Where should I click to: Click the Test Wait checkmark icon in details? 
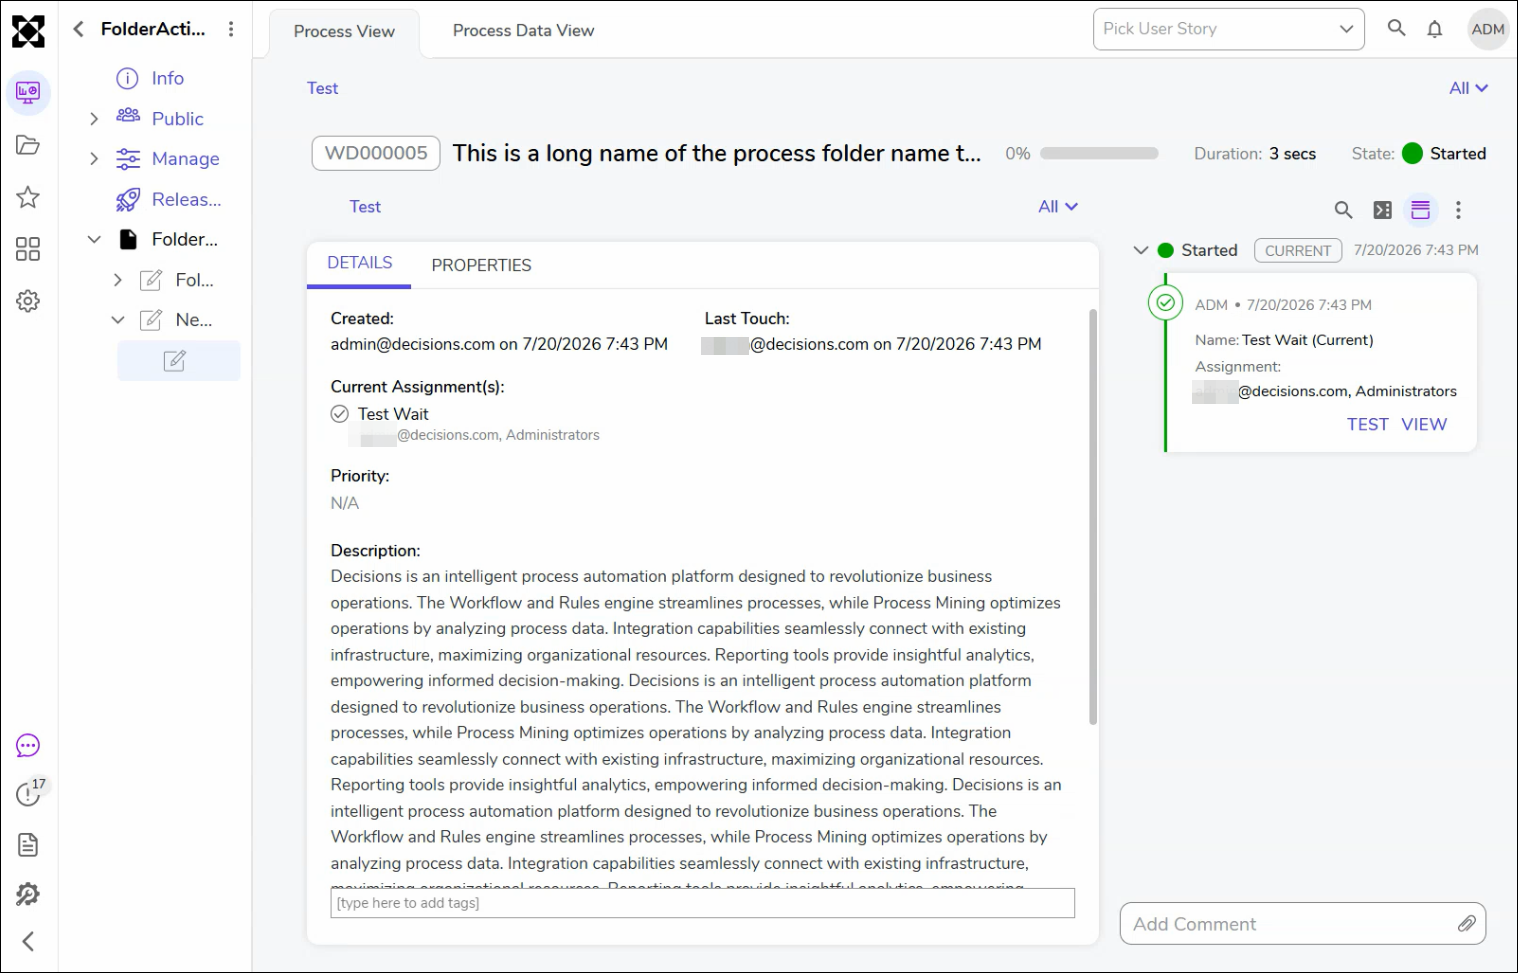(340, 414)
